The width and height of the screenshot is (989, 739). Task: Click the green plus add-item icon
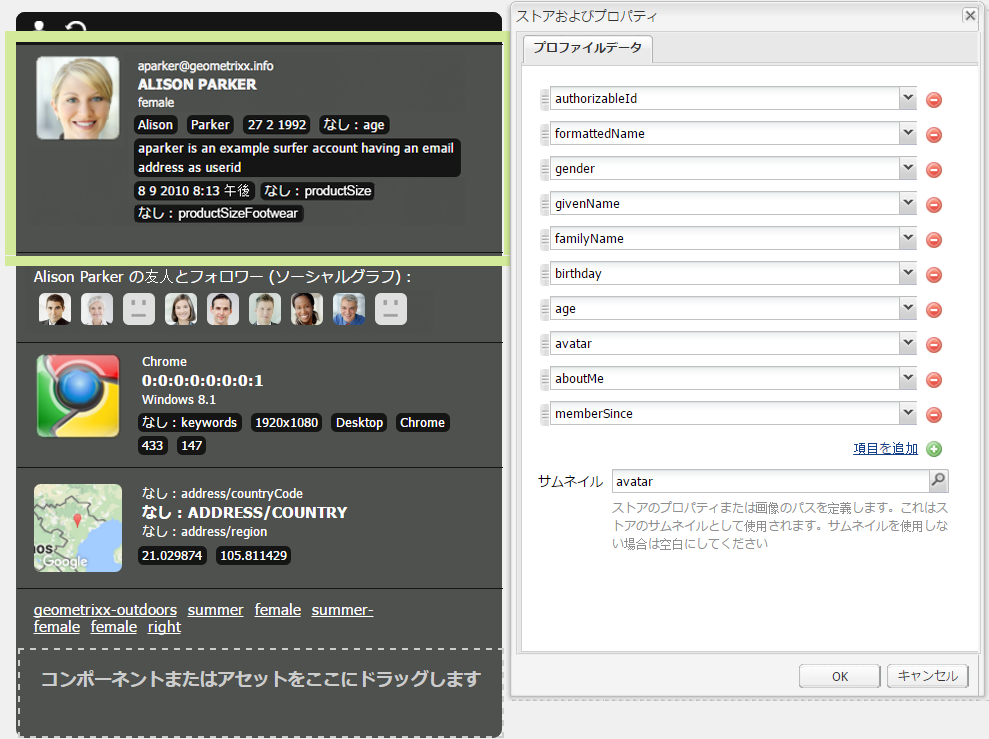(933, 449)
